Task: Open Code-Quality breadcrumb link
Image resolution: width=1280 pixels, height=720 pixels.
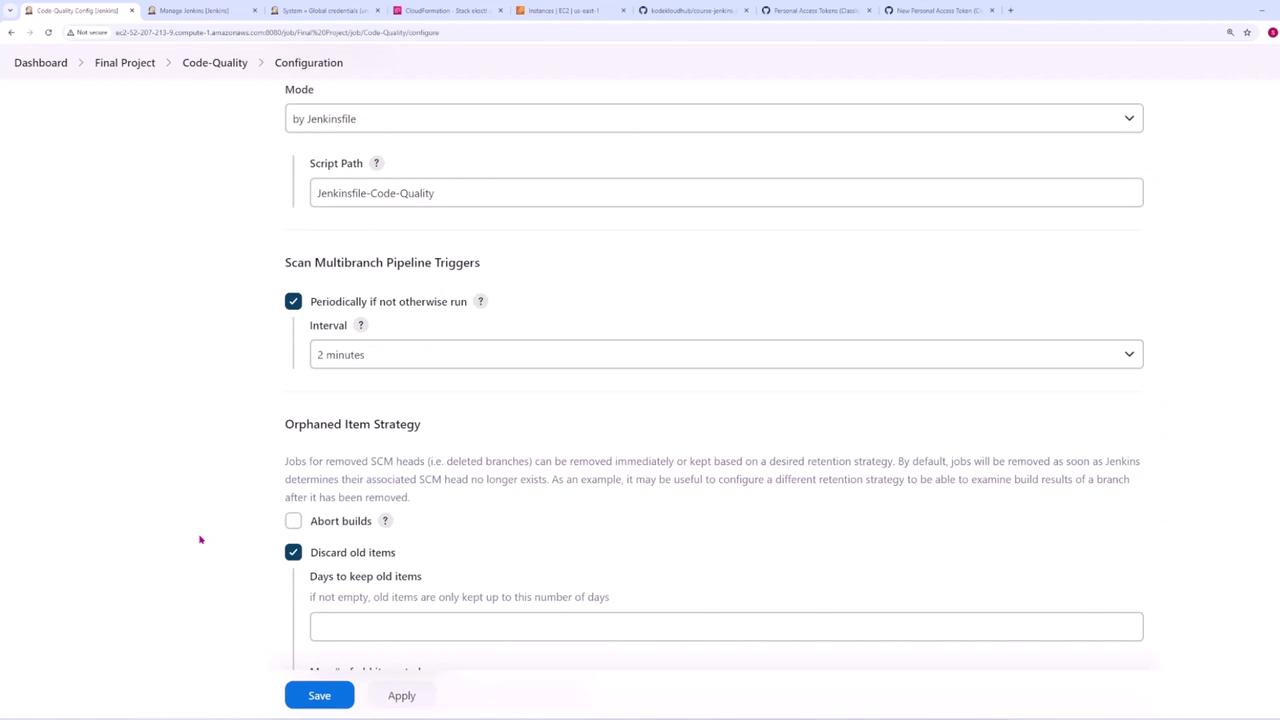Action: pyautogui.click(x=215, y=62)
